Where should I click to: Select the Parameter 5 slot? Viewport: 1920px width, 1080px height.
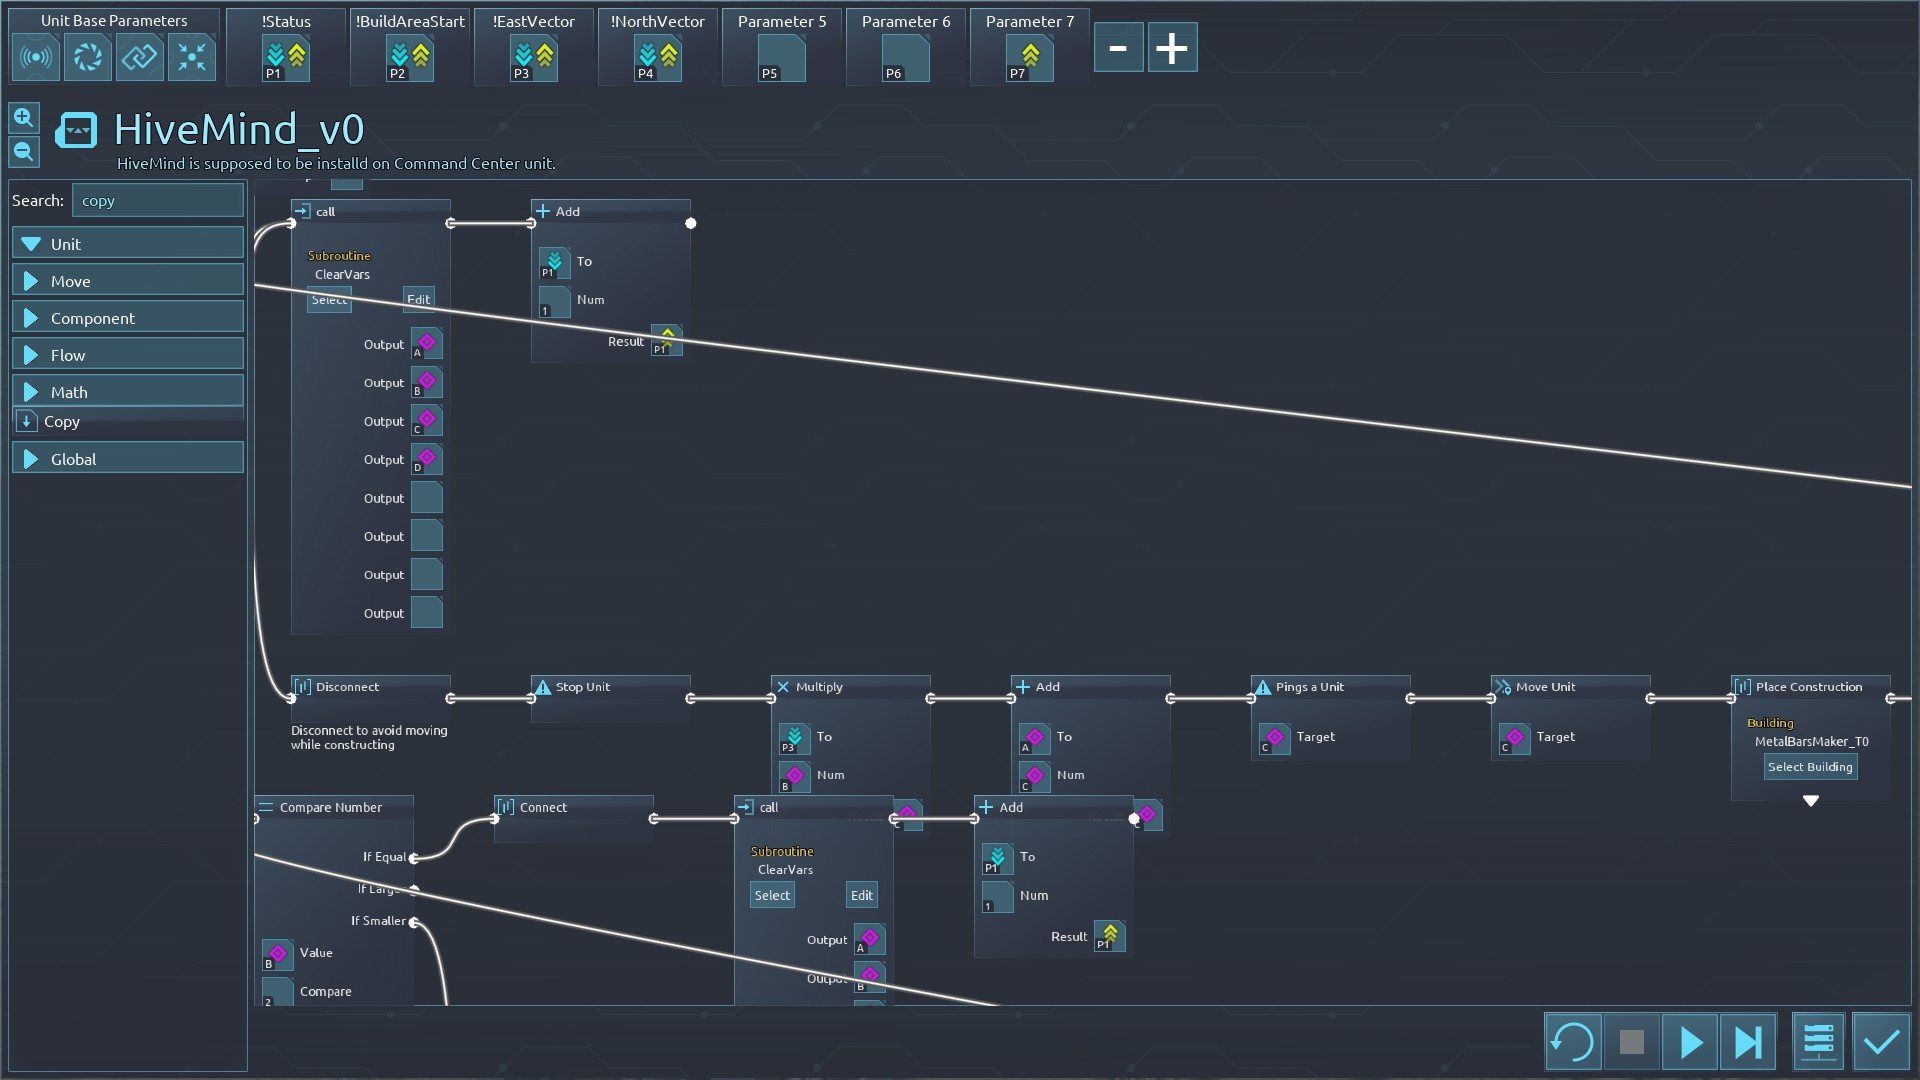click(x=781, y=58)
